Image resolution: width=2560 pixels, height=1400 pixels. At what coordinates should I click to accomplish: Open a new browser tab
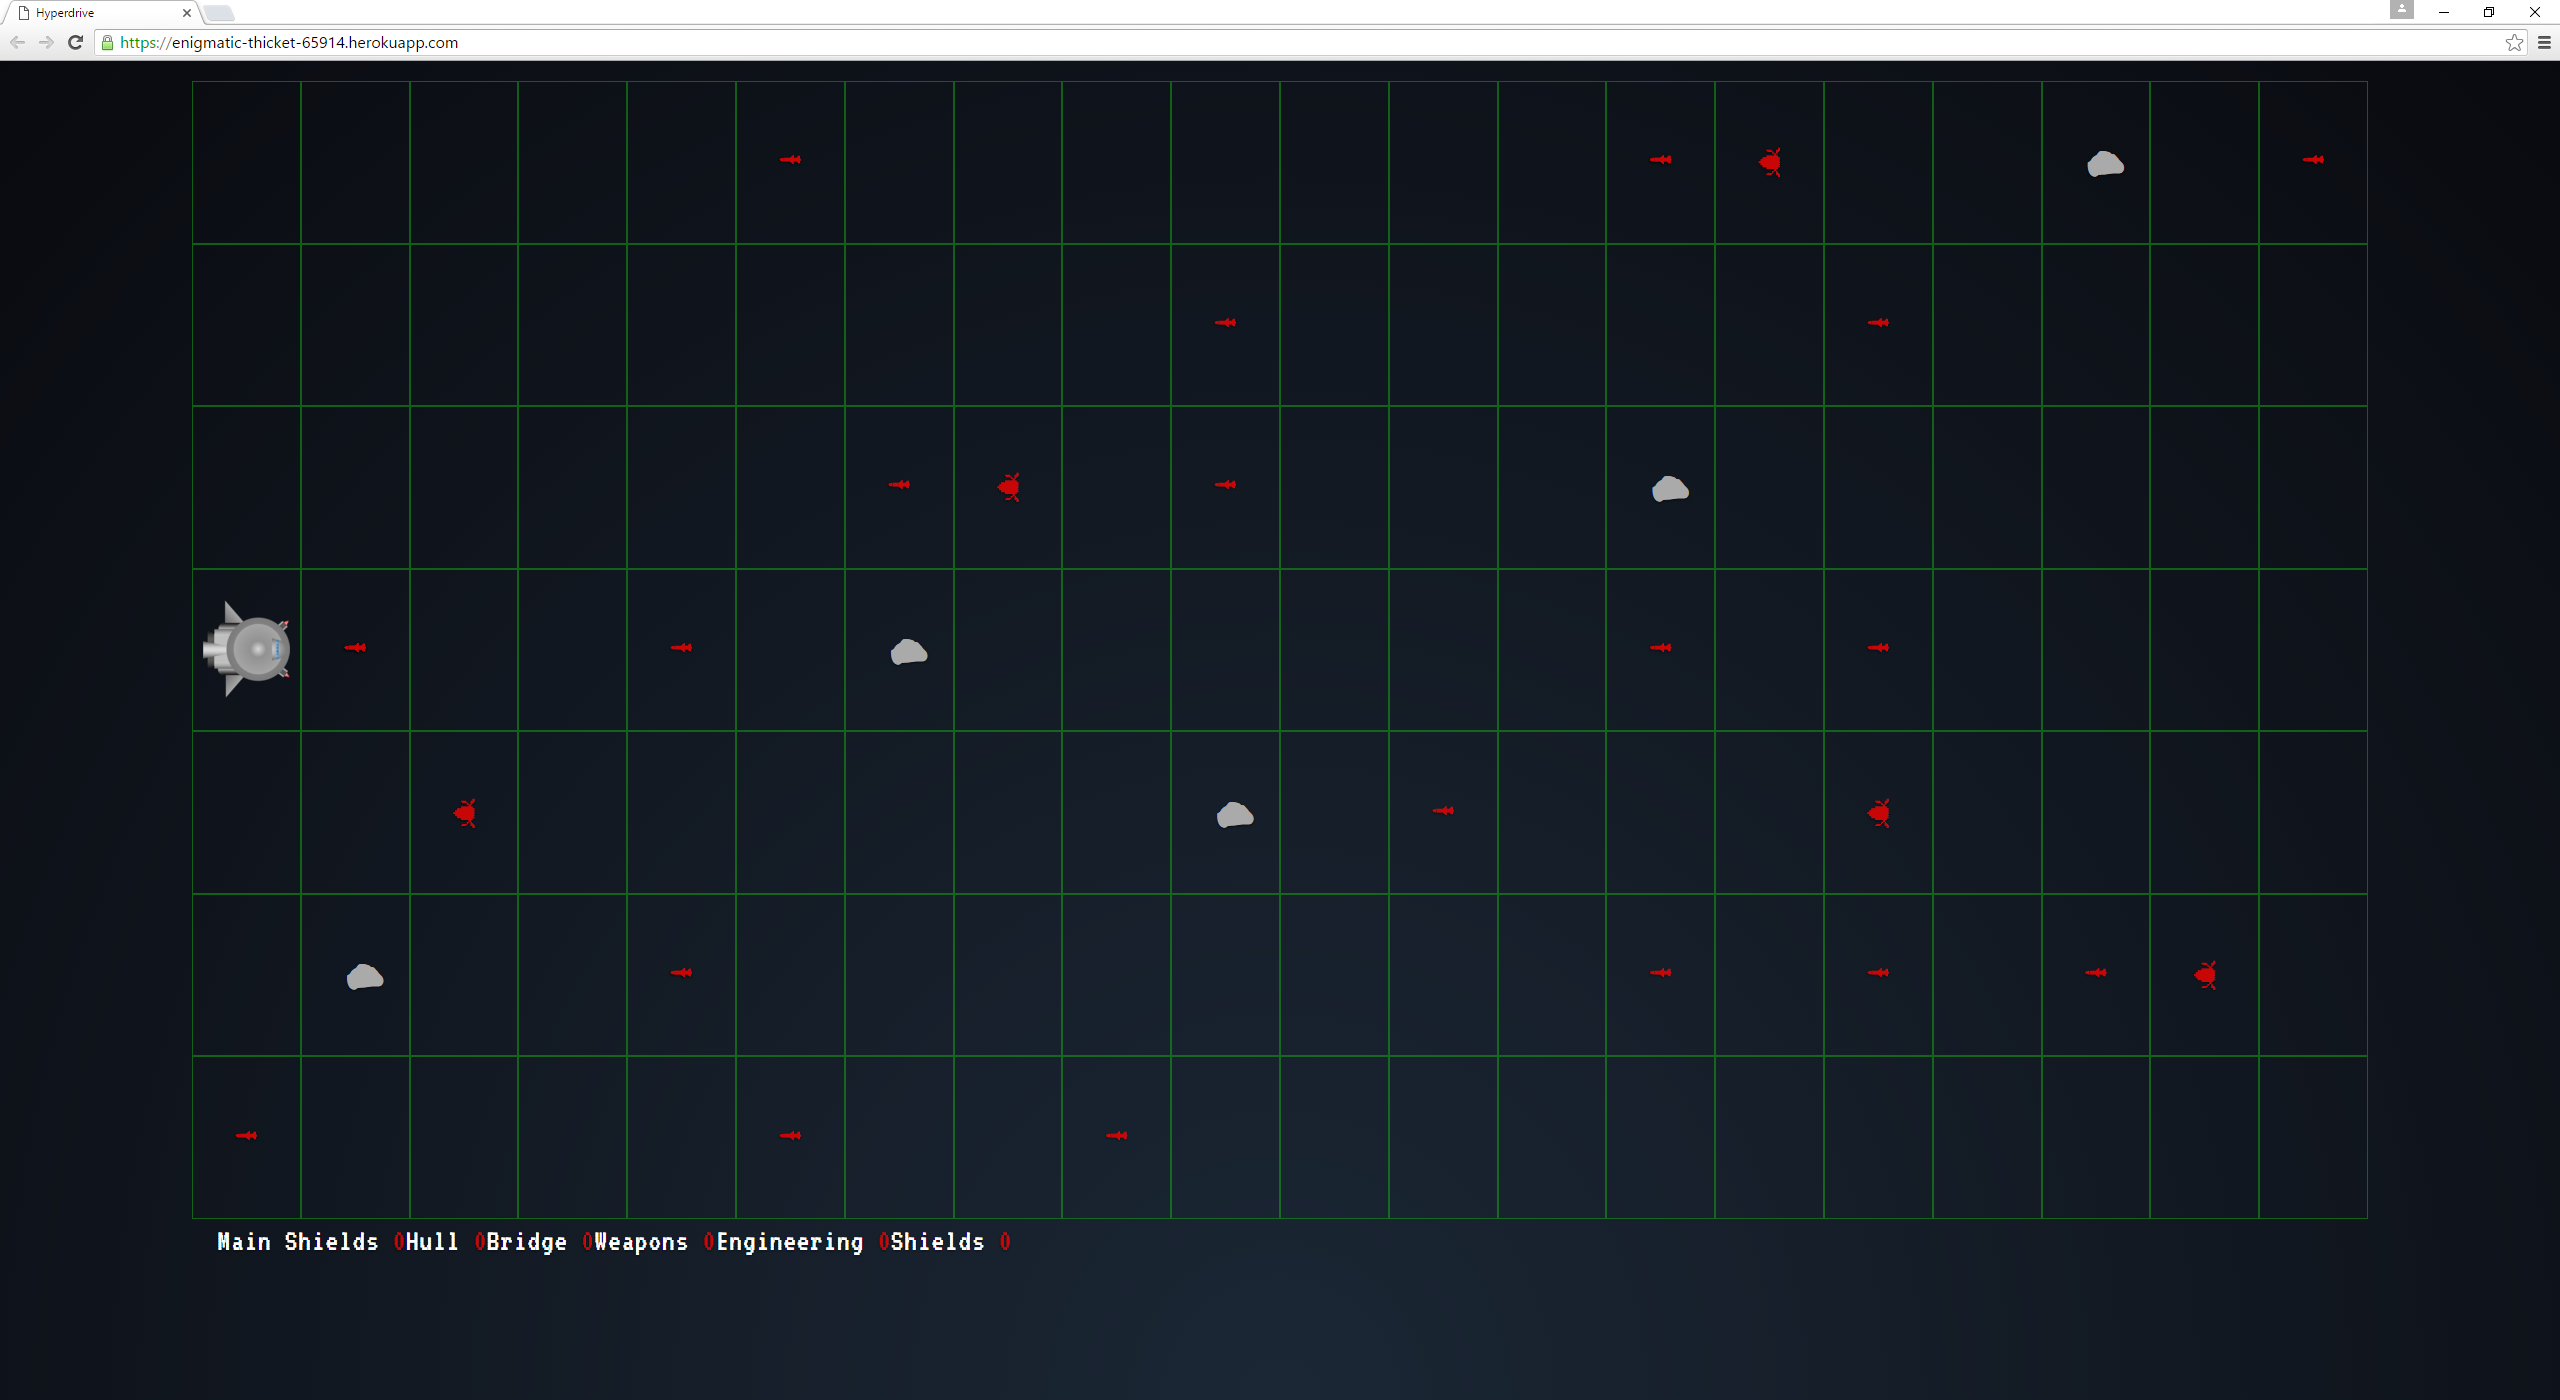tap(219, 13)
